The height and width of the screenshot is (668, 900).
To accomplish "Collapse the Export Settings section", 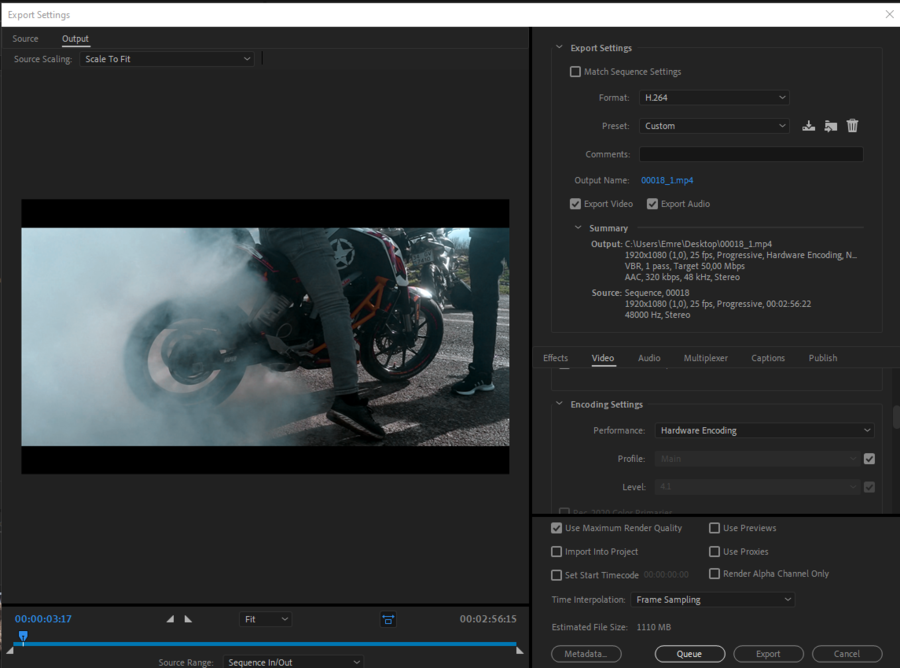I will (559, 48).
